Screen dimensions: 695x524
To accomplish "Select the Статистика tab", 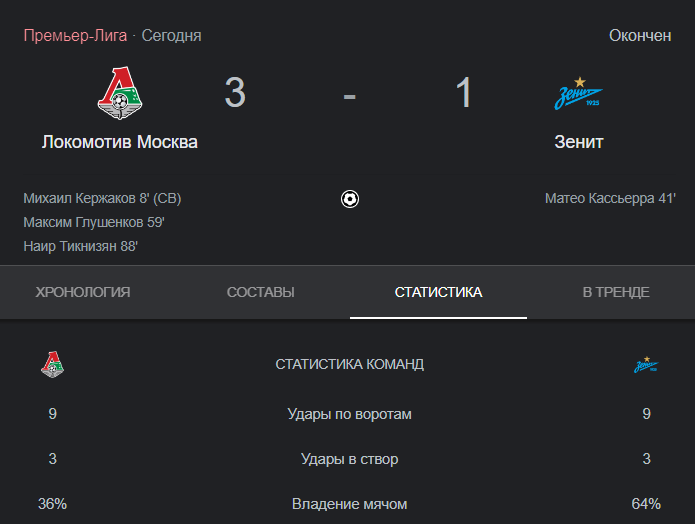I will (438, 292).
